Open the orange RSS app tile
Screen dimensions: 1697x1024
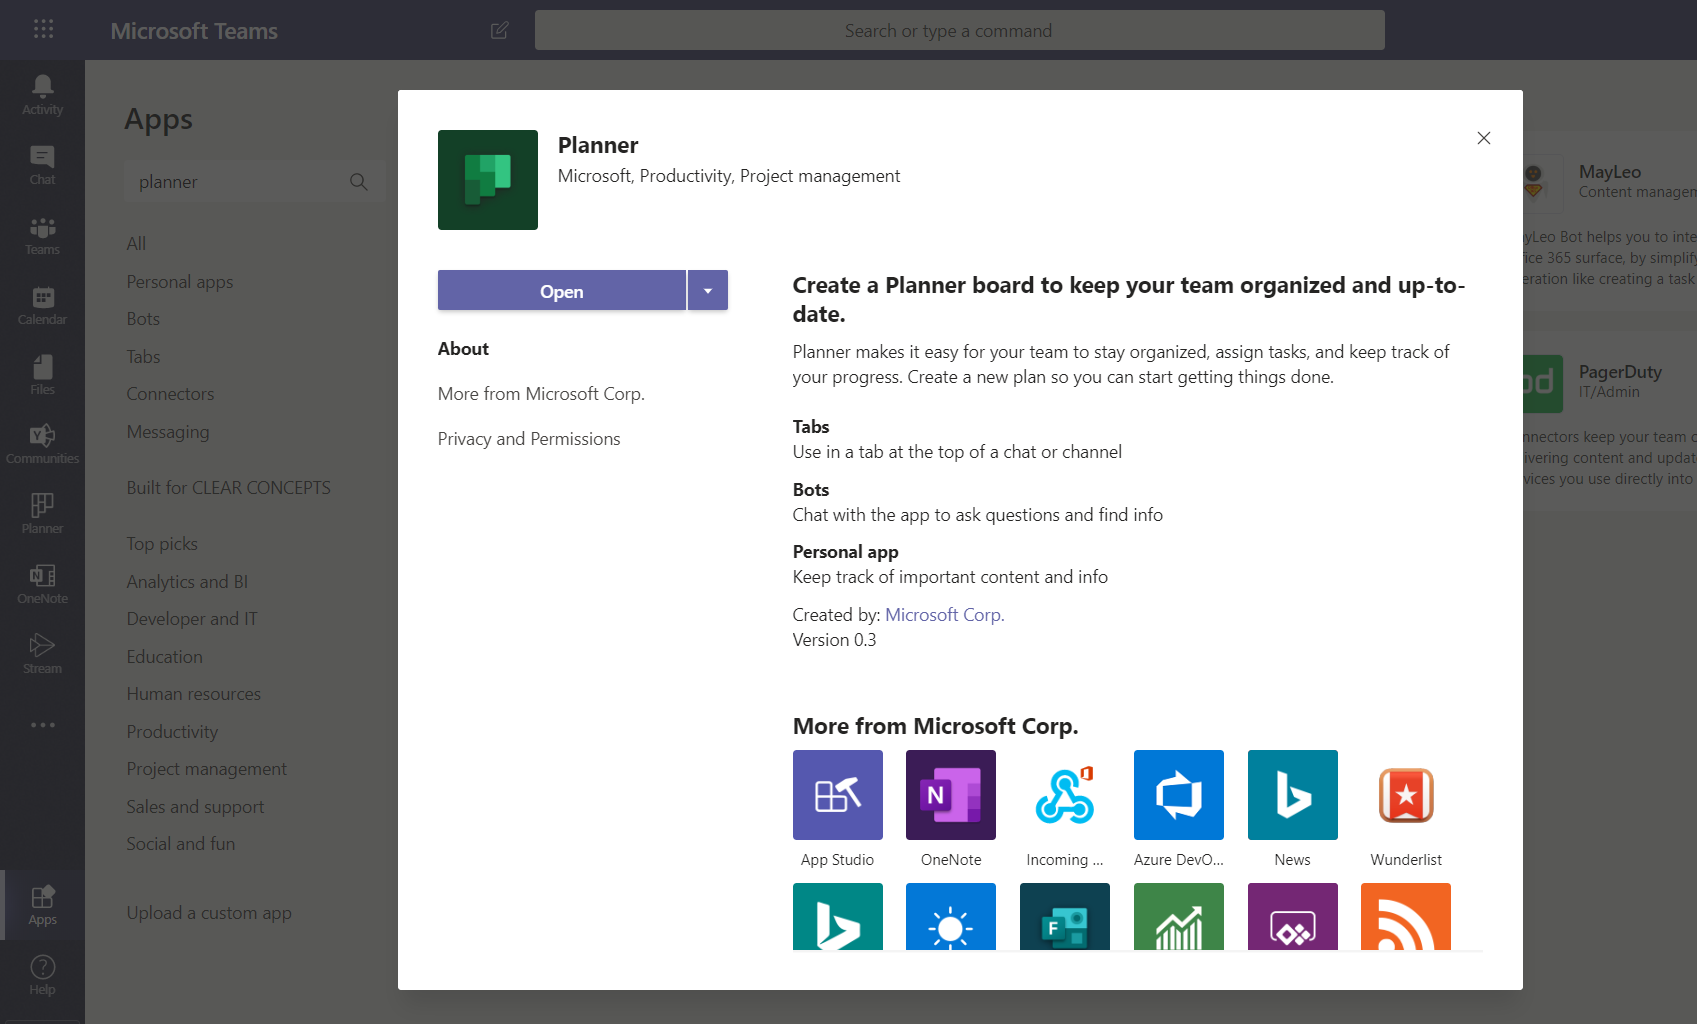coord(1406,917)
